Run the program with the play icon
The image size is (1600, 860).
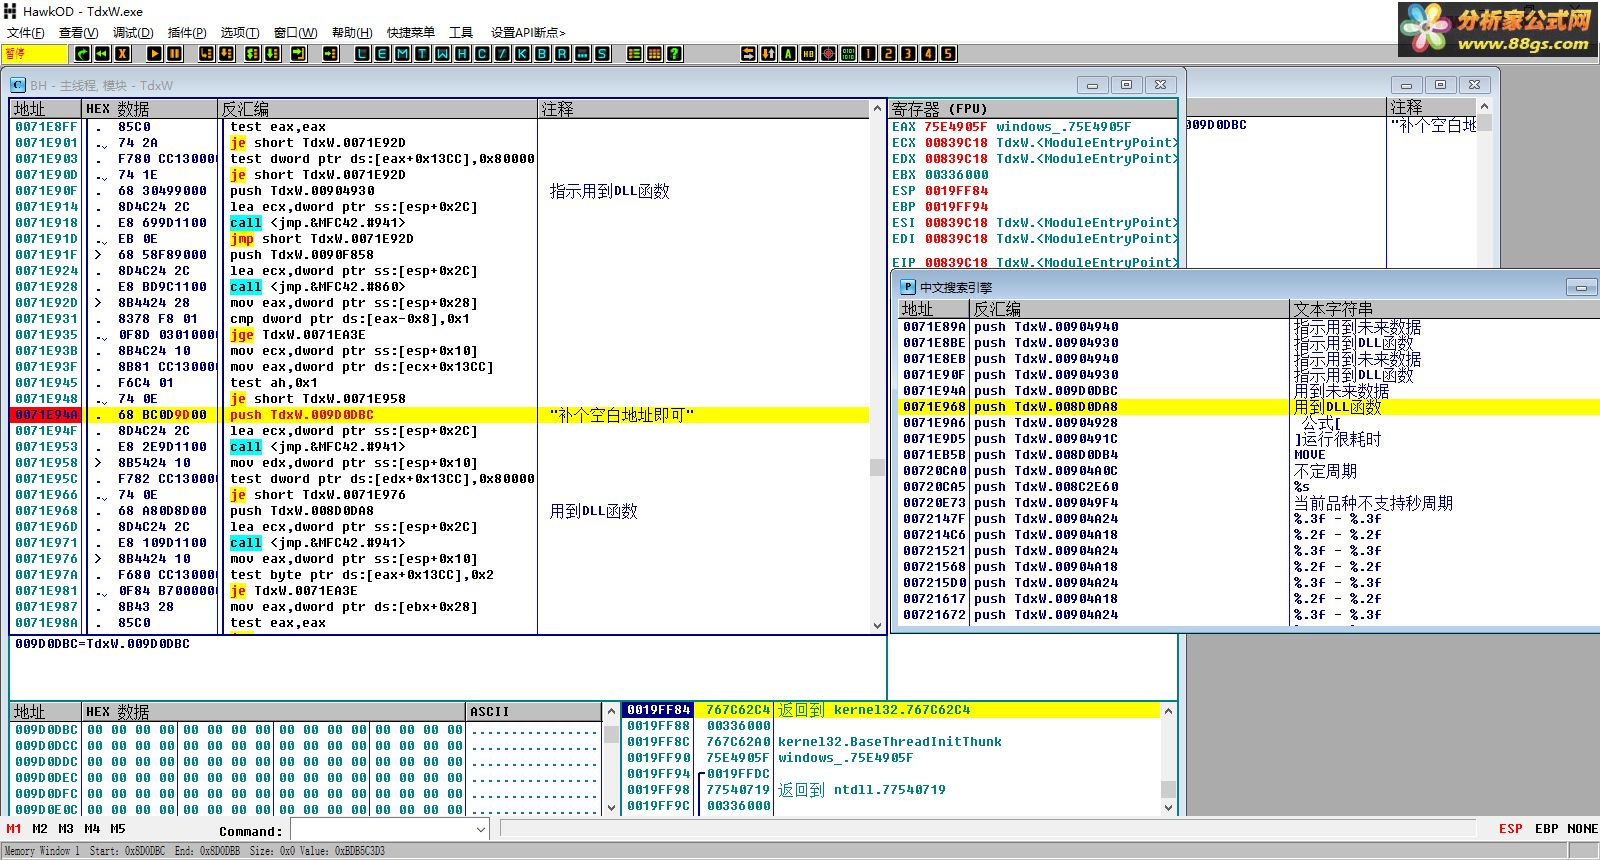pyautogui.click(x=155, y=54)
